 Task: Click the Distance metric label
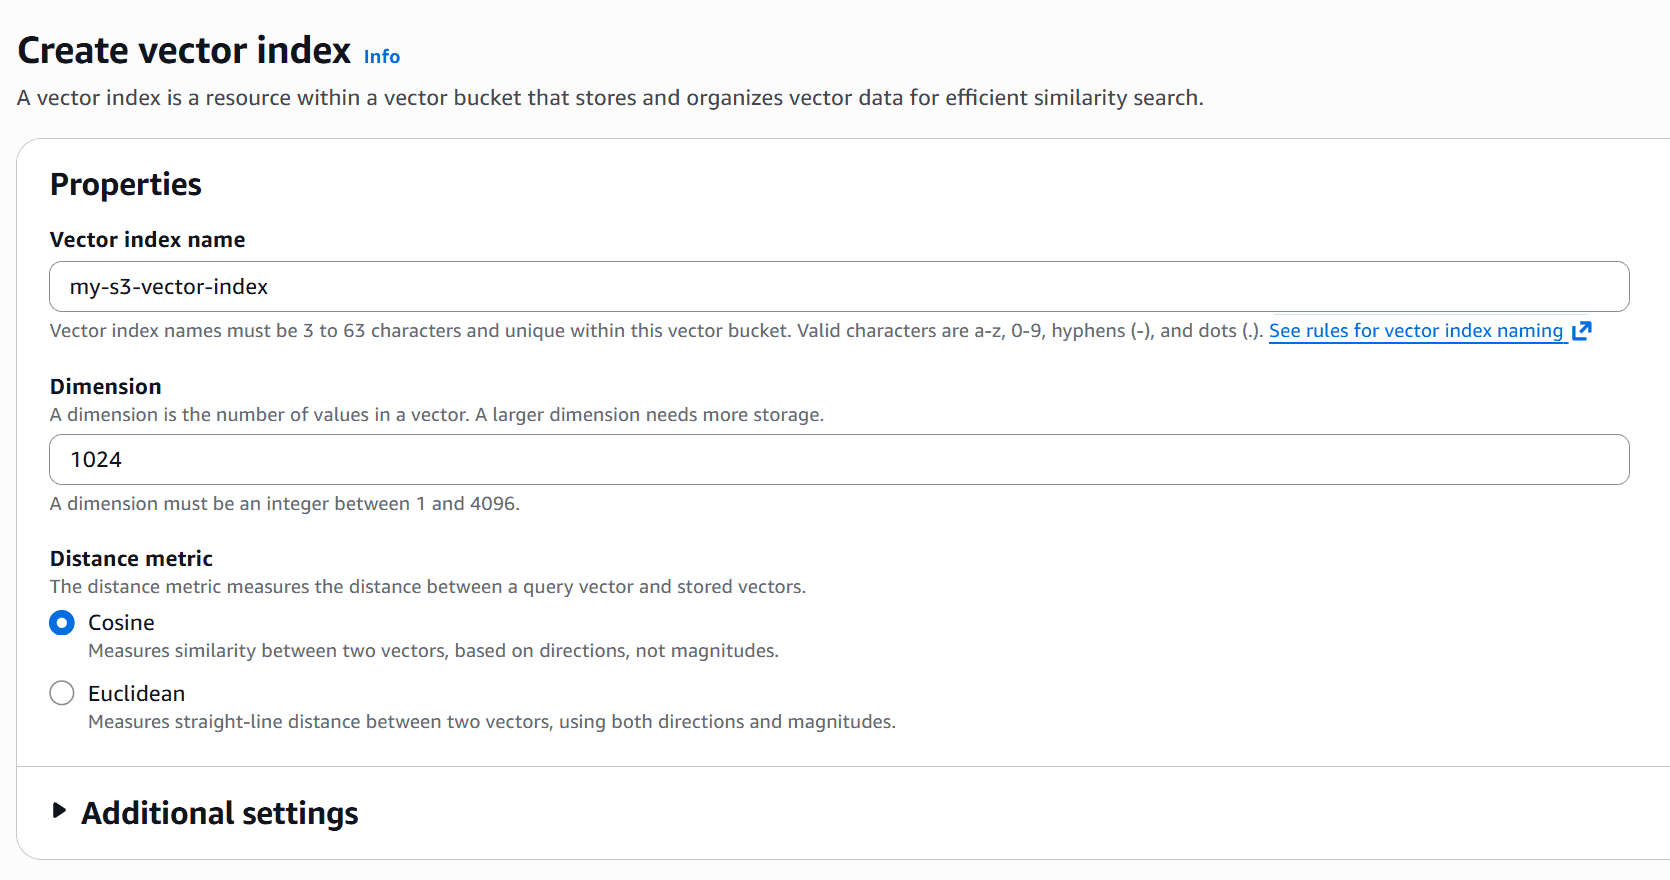tap(131, 559)
